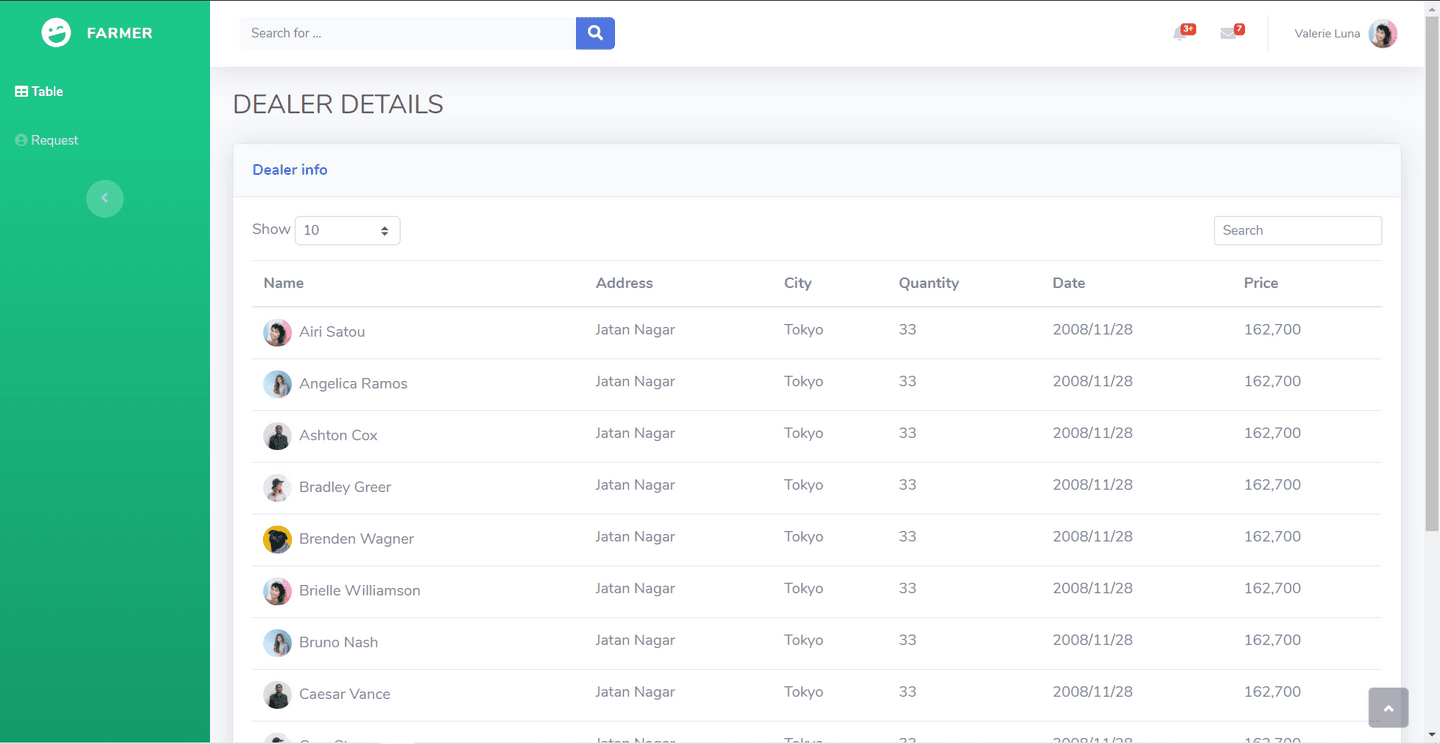Click the top Search for field
This screenshot has width=1440, height=744.
[408, 33]
